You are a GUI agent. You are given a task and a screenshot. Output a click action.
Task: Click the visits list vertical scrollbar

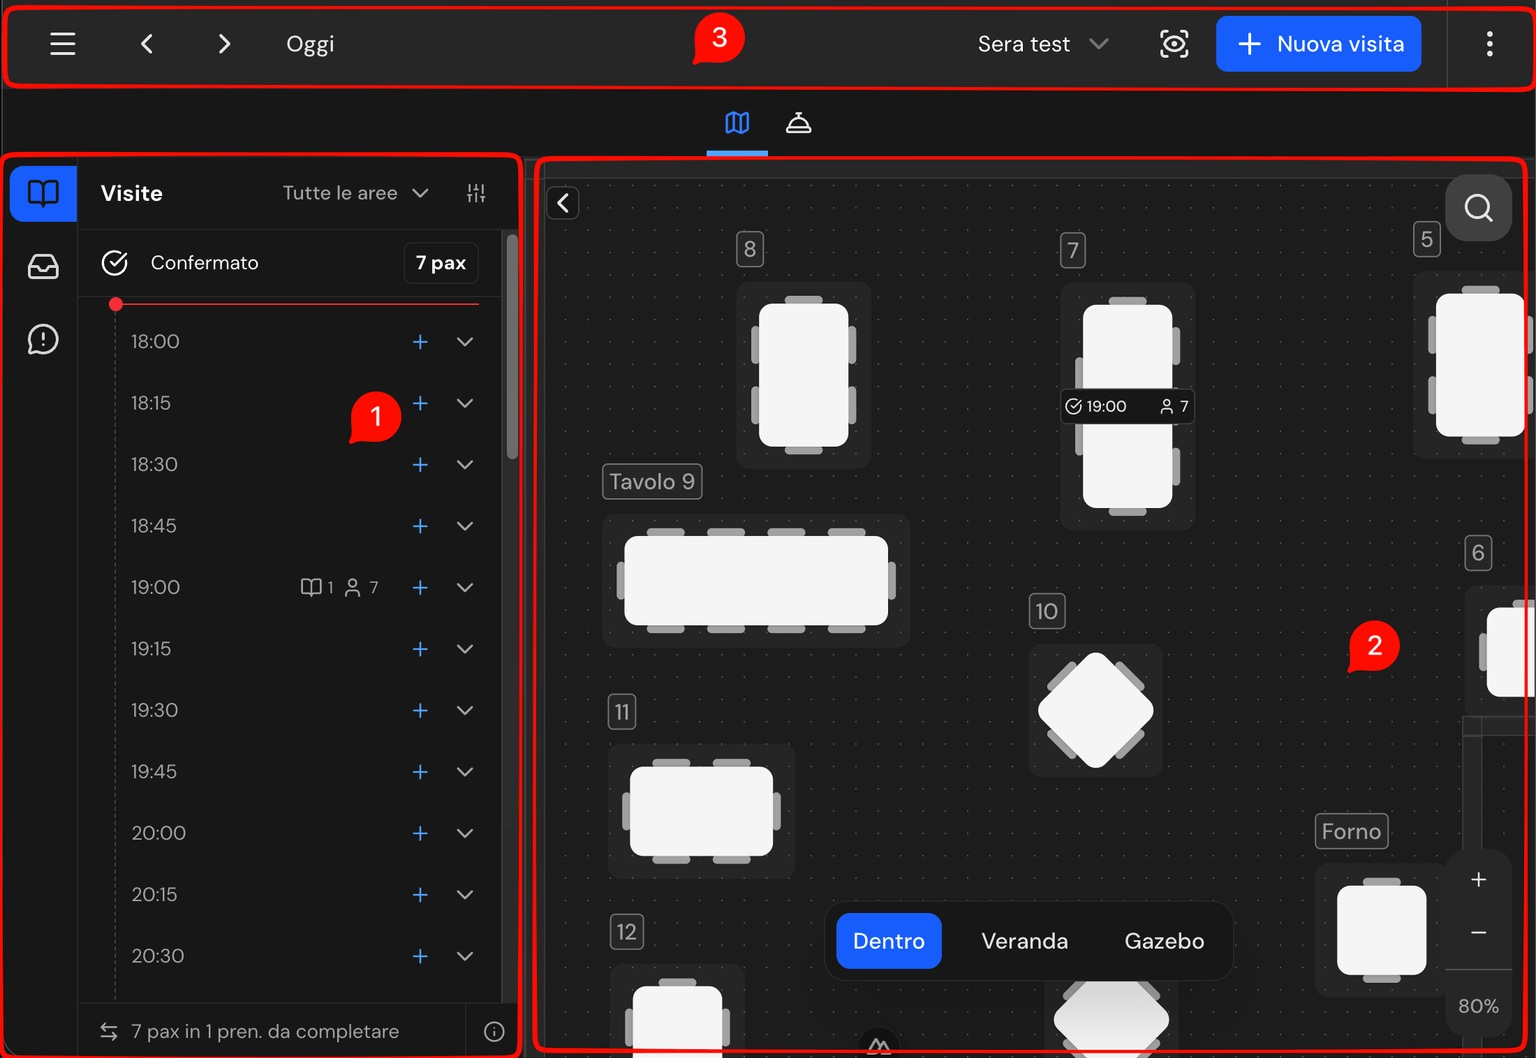click(512, 345)
